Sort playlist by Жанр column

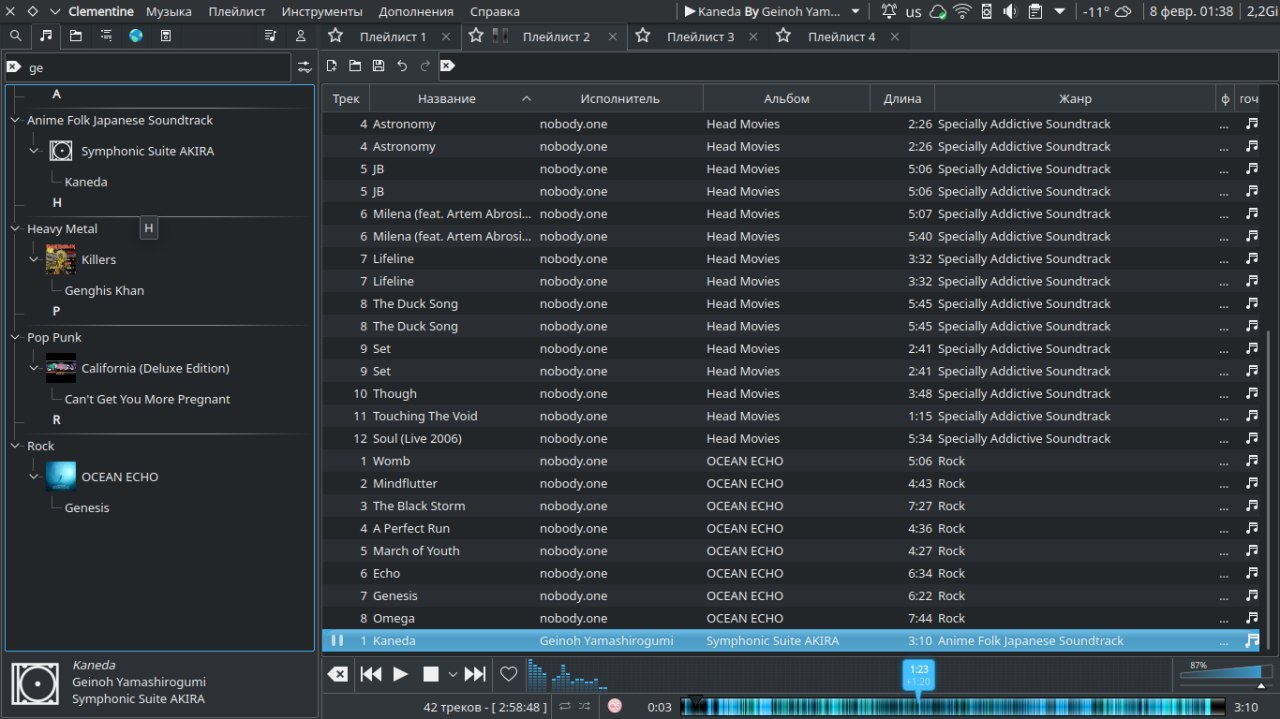tap(1075, 98)
